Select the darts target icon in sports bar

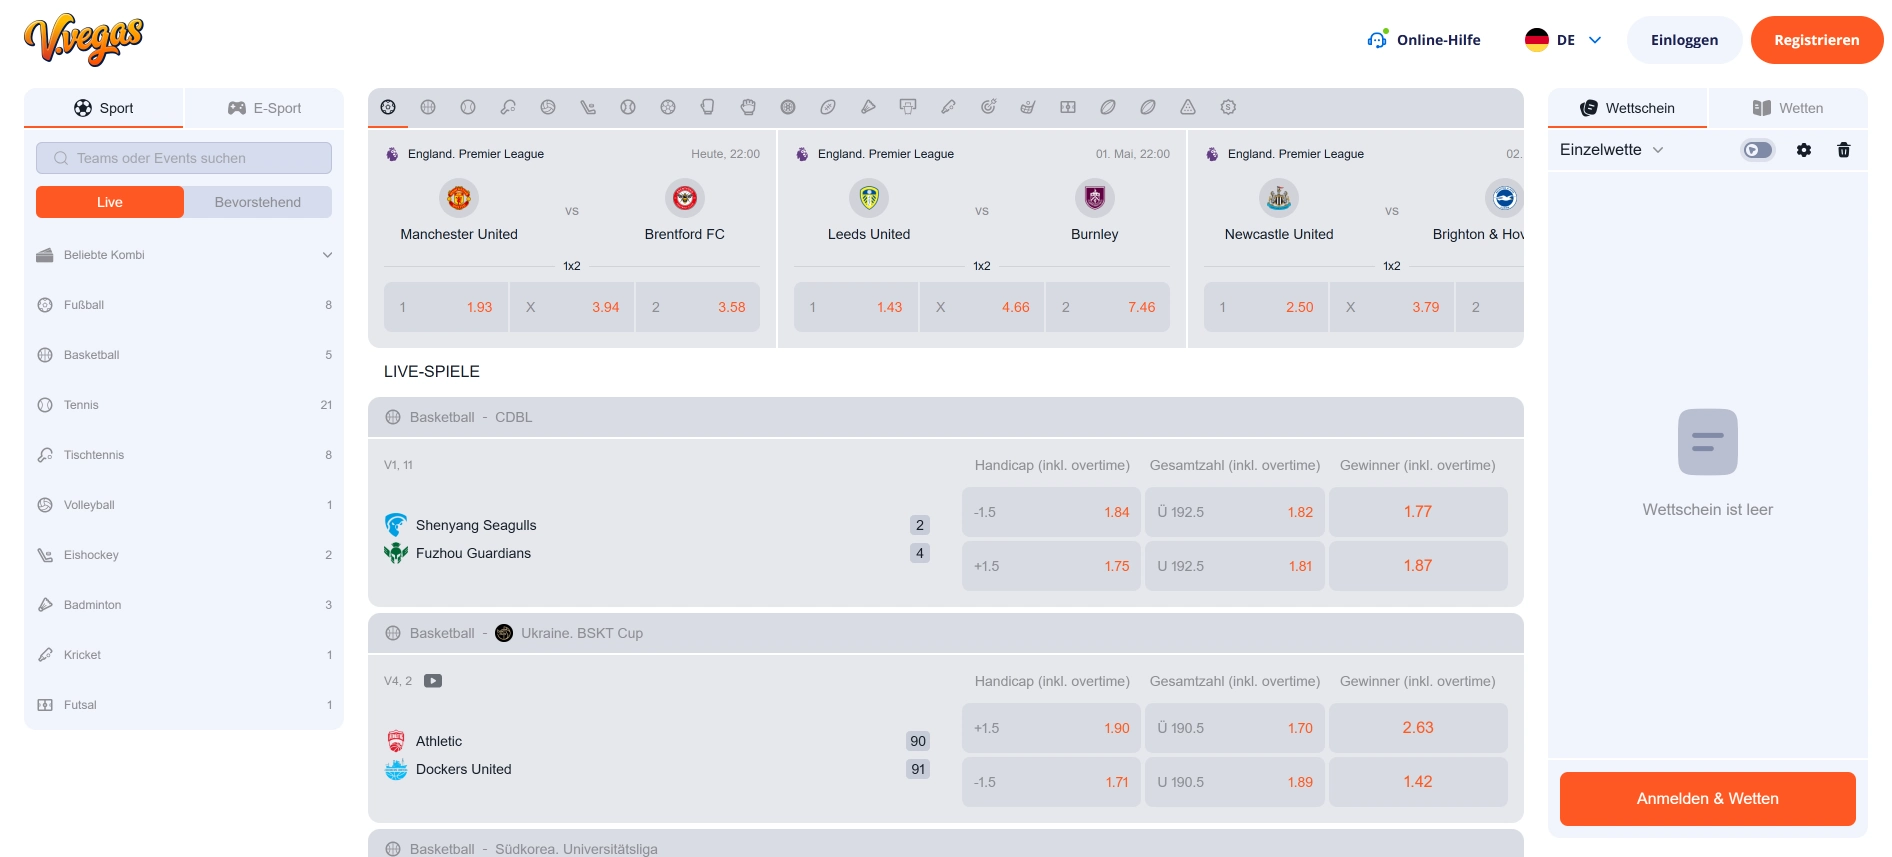pyautogui.click(x=988, y=107)
